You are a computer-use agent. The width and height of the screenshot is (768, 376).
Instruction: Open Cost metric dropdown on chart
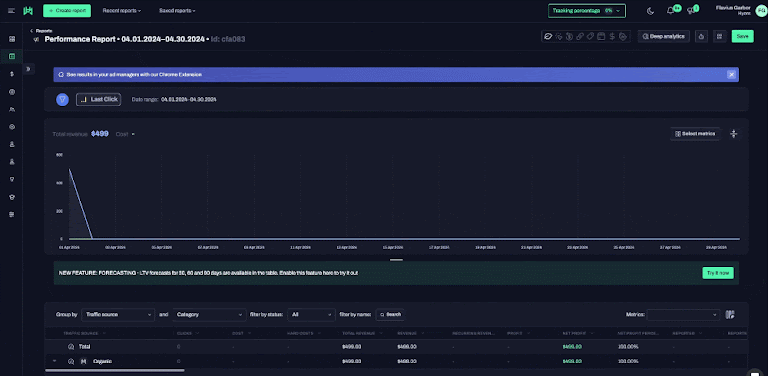125,134
